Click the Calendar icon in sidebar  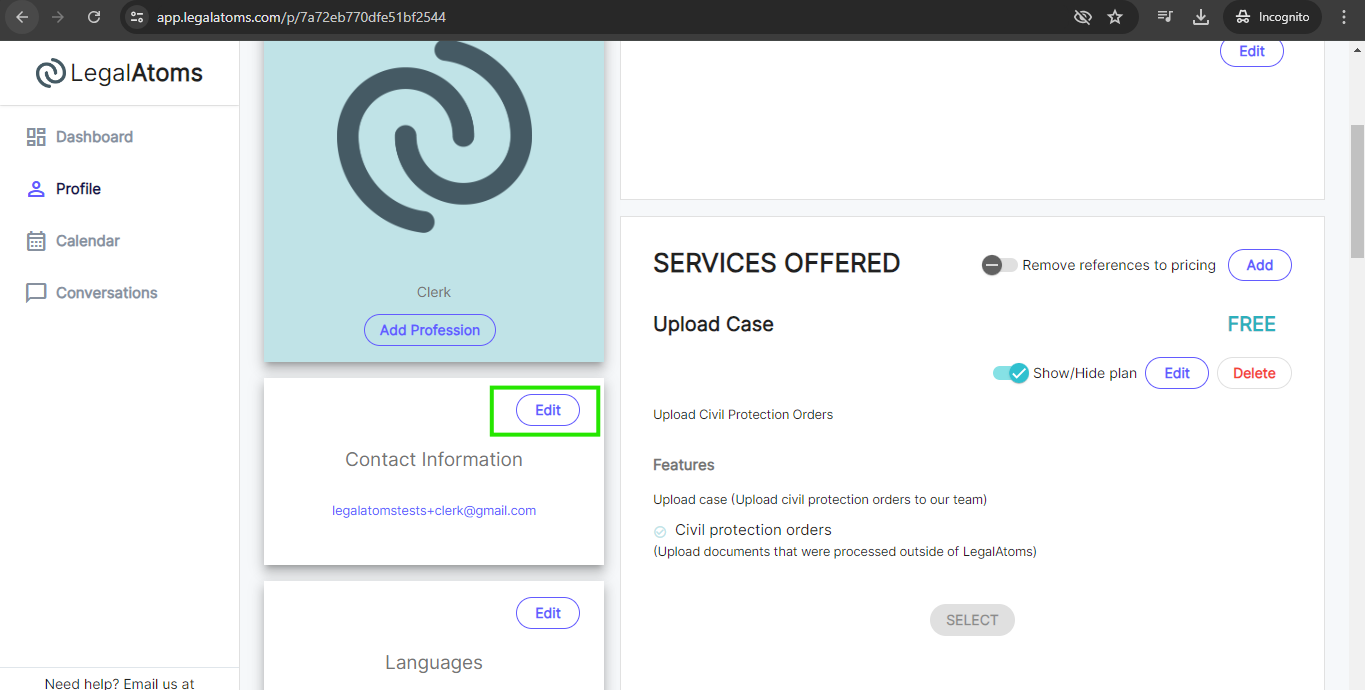click(36, 241)
